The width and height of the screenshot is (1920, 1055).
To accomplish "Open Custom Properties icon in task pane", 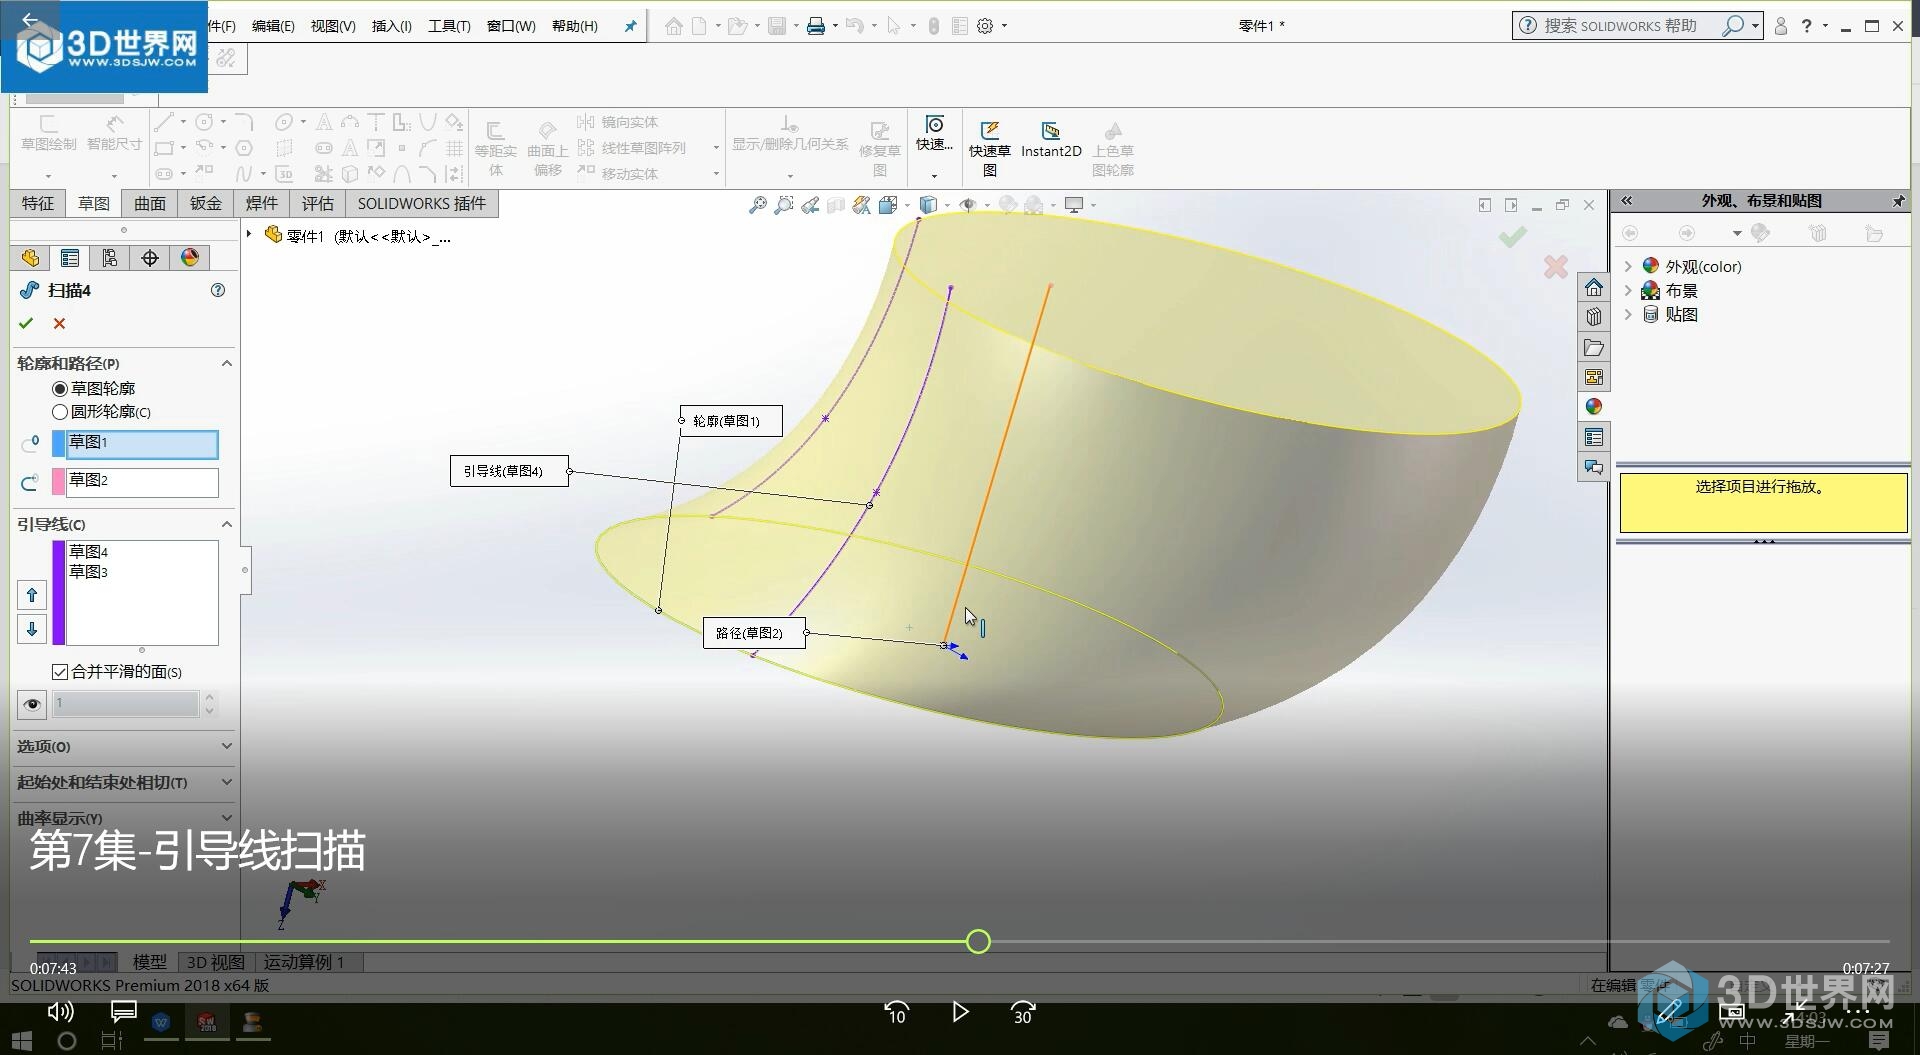I will 1594,437.
